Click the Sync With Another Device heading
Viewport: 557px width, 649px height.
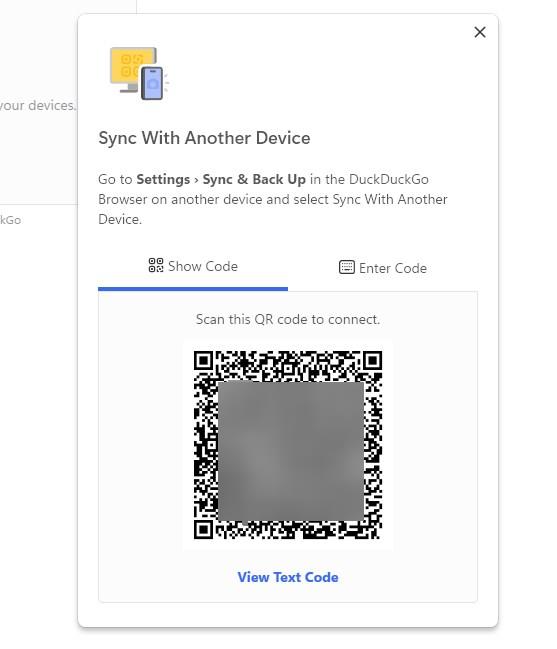click(204, 138)
